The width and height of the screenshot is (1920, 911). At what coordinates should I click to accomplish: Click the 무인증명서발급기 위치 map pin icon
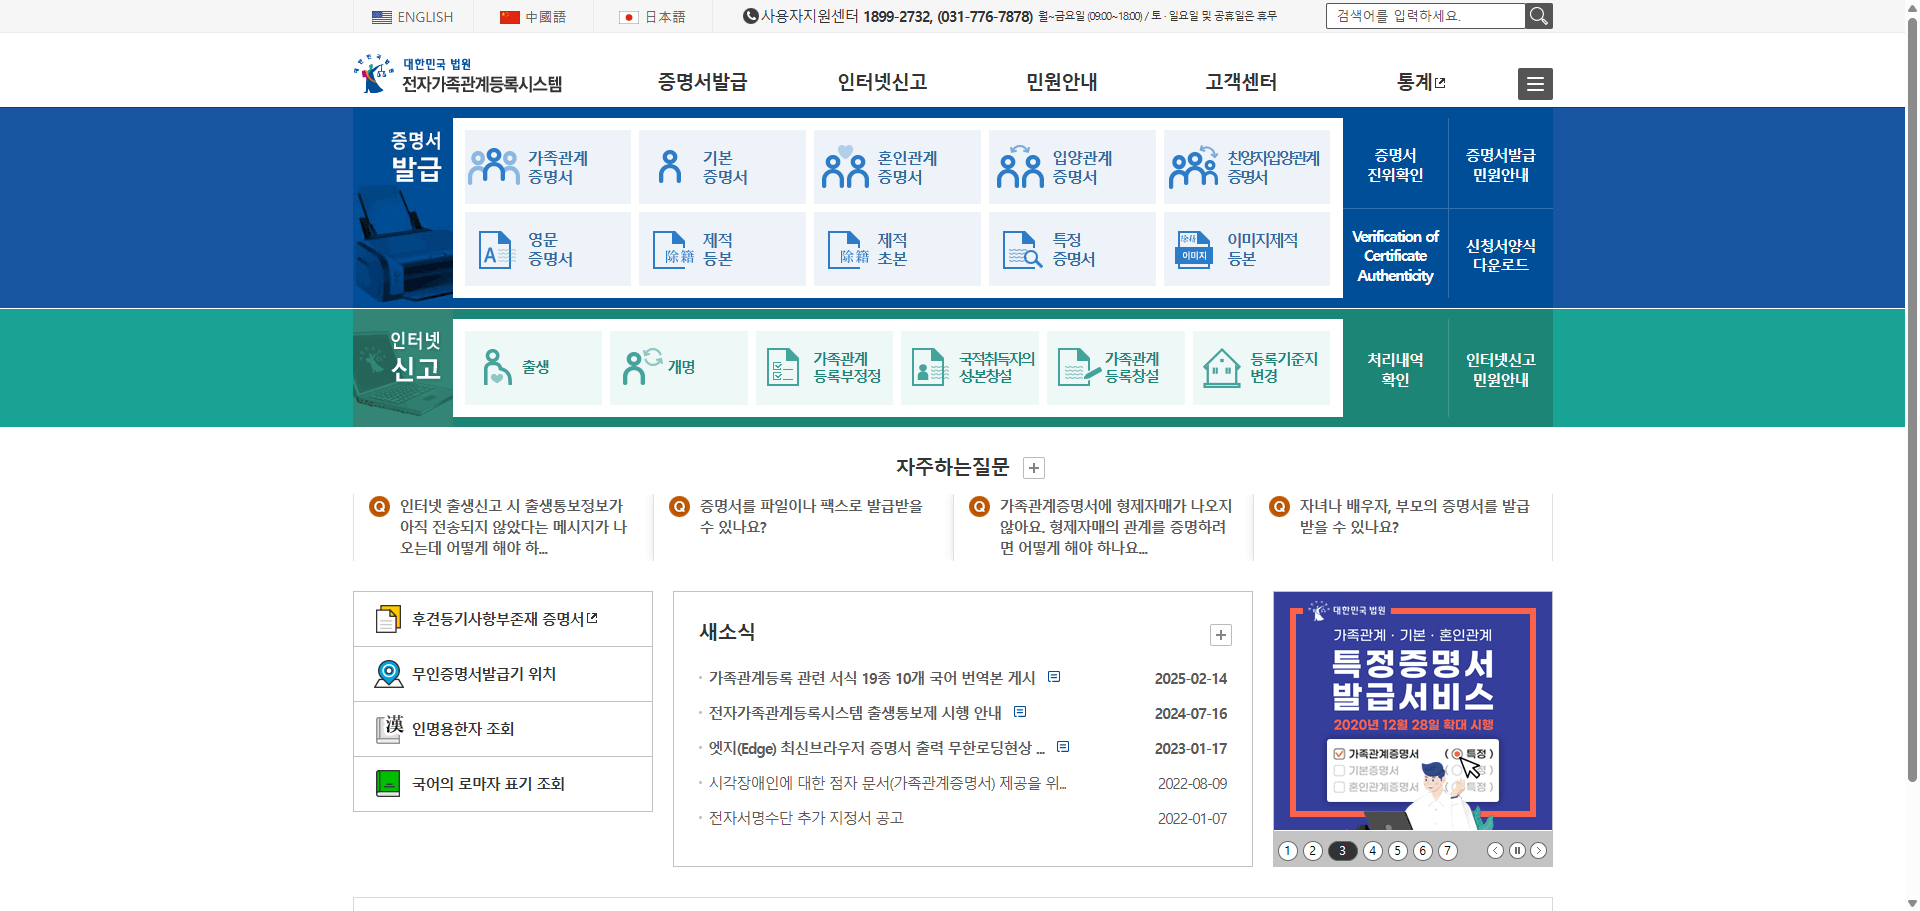pyautogui.click(x=386, y=673)
